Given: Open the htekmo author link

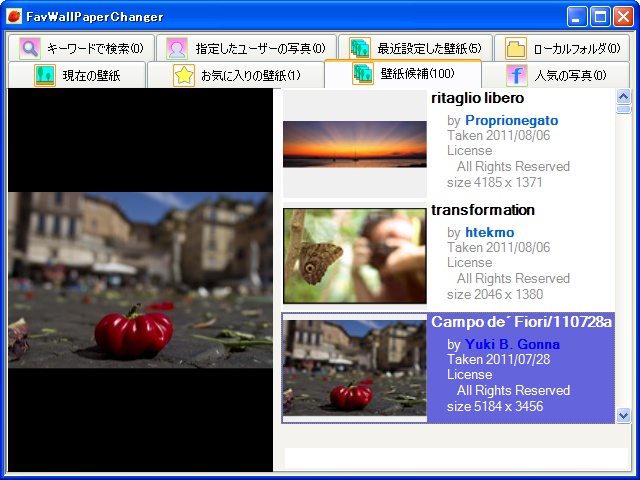Looking at the screenshot, I should [x=489, y=232].
